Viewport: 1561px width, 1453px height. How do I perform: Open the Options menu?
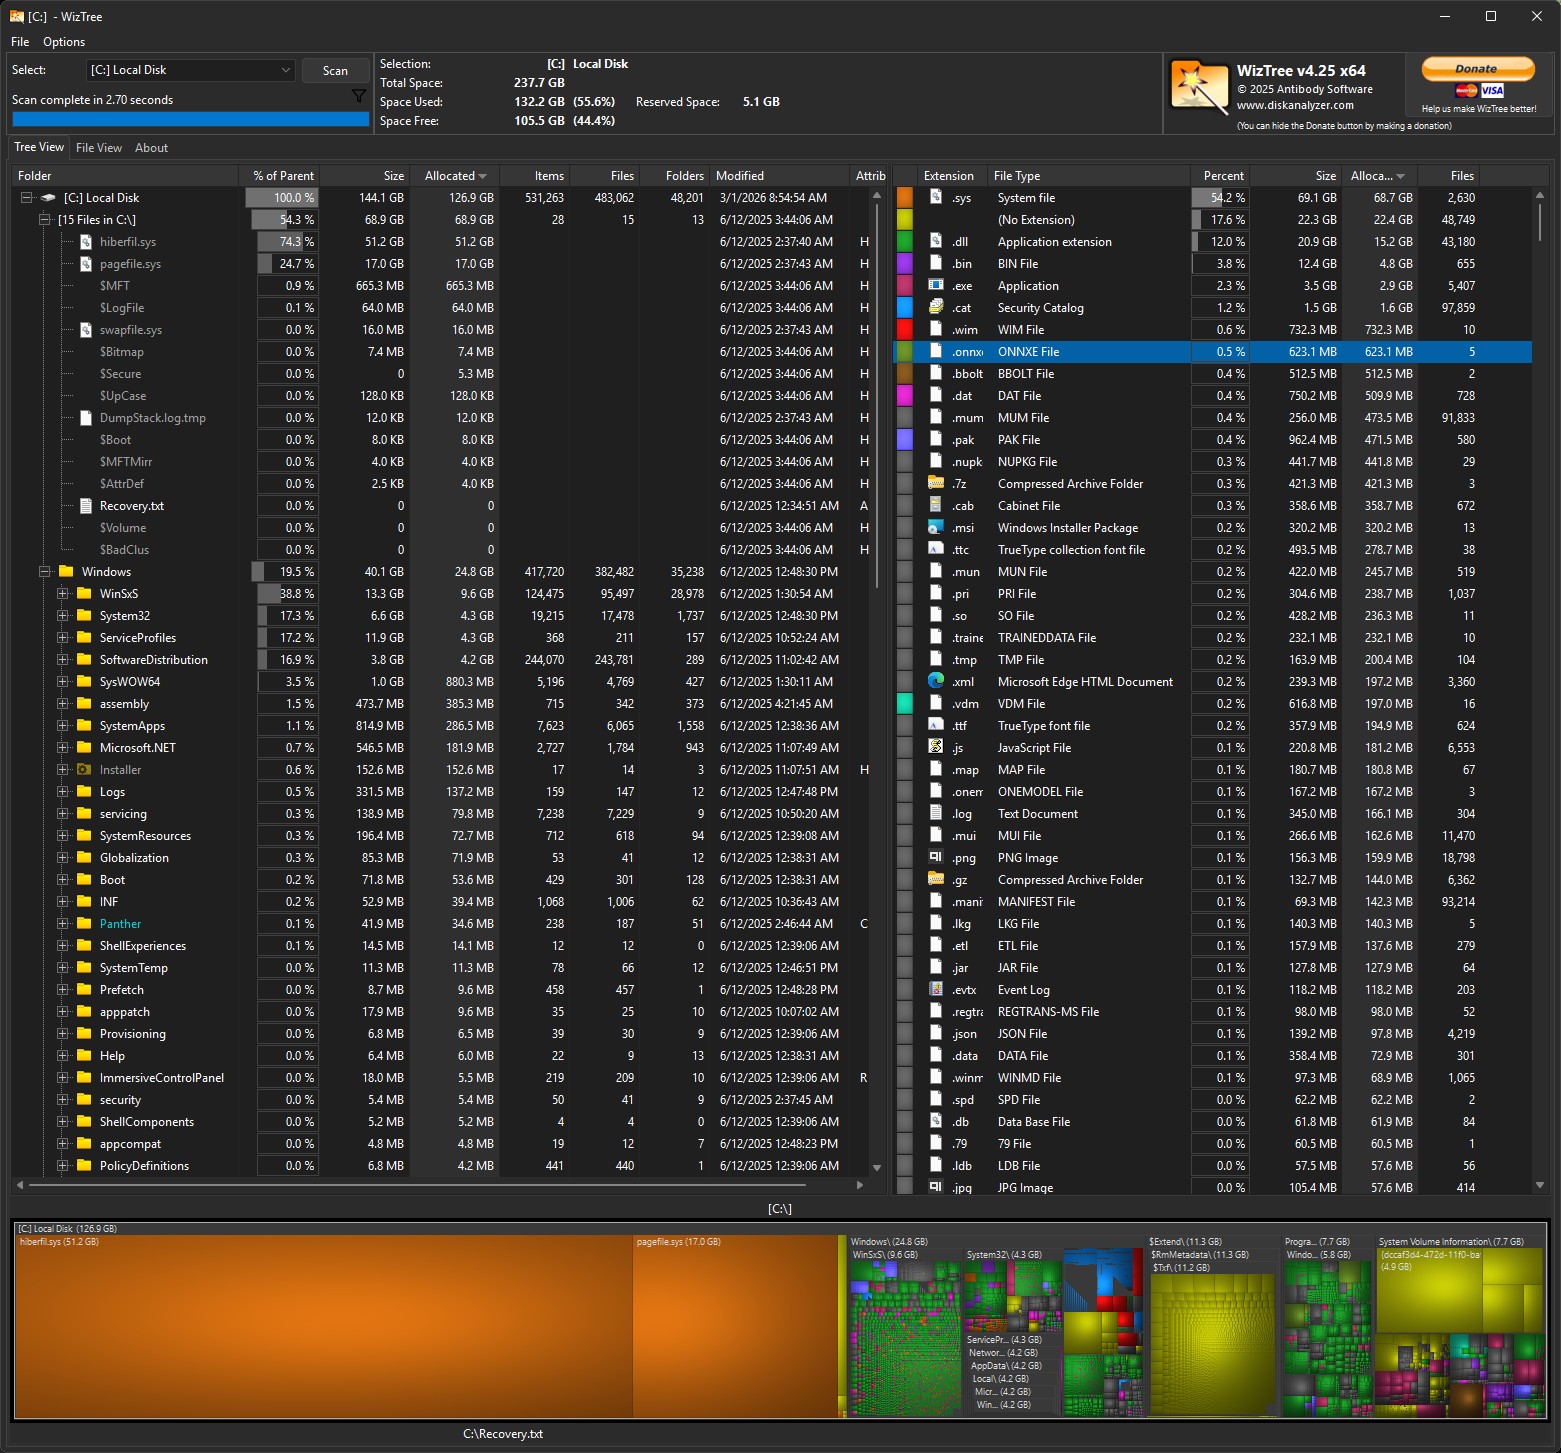(64, 42)
